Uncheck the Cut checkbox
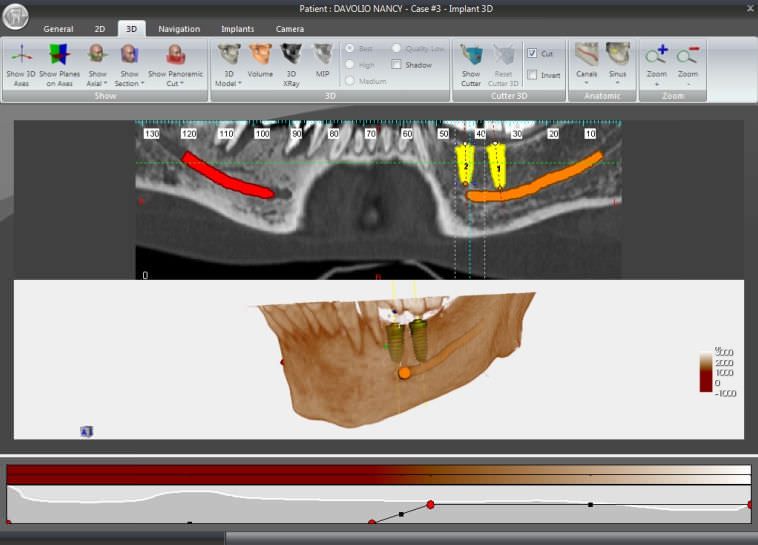 point(533,53)
